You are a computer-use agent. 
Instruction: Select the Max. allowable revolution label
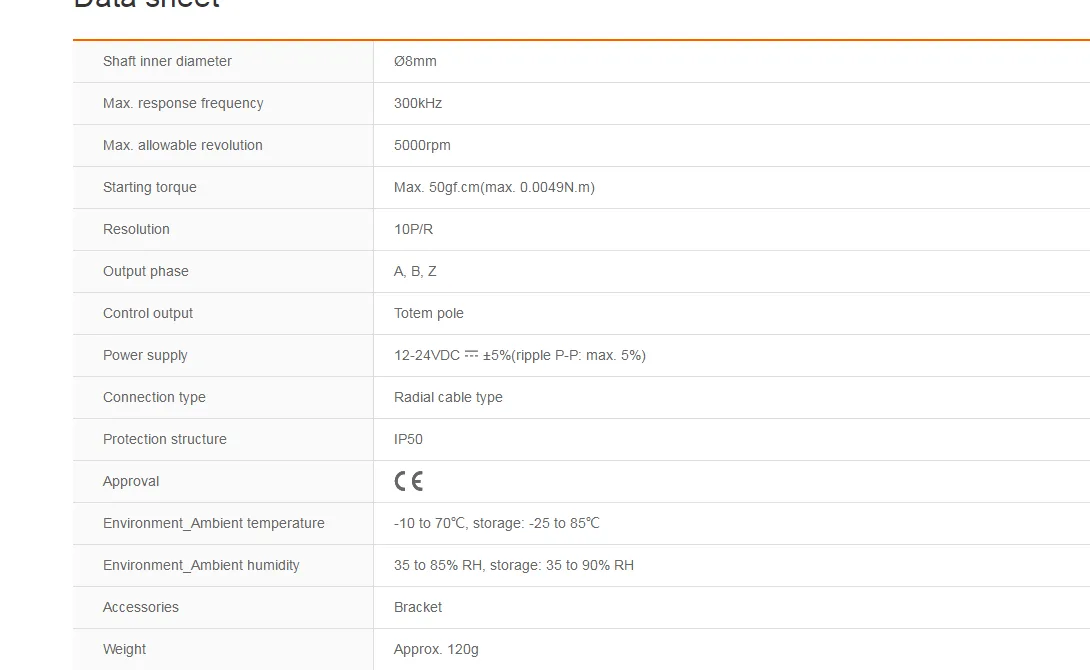pos(183,145)
